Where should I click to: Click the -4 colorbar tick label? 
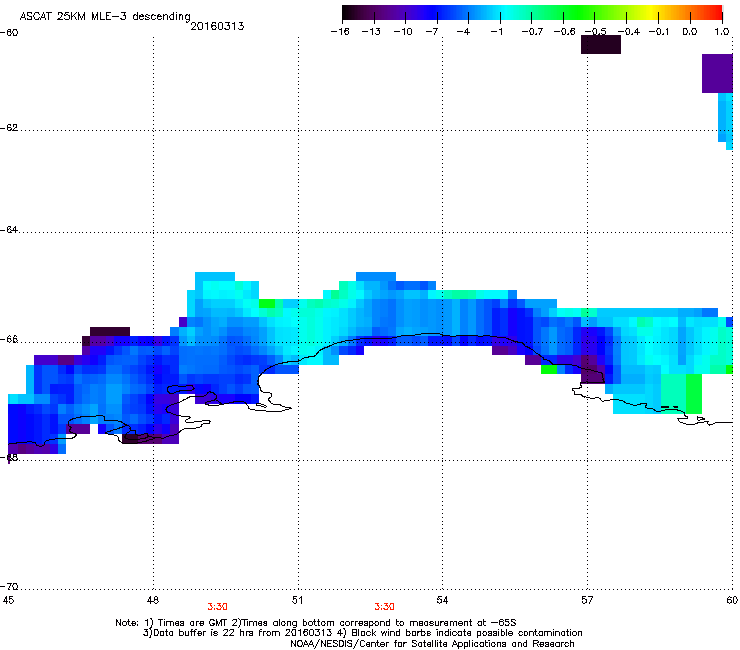[463, 32]
